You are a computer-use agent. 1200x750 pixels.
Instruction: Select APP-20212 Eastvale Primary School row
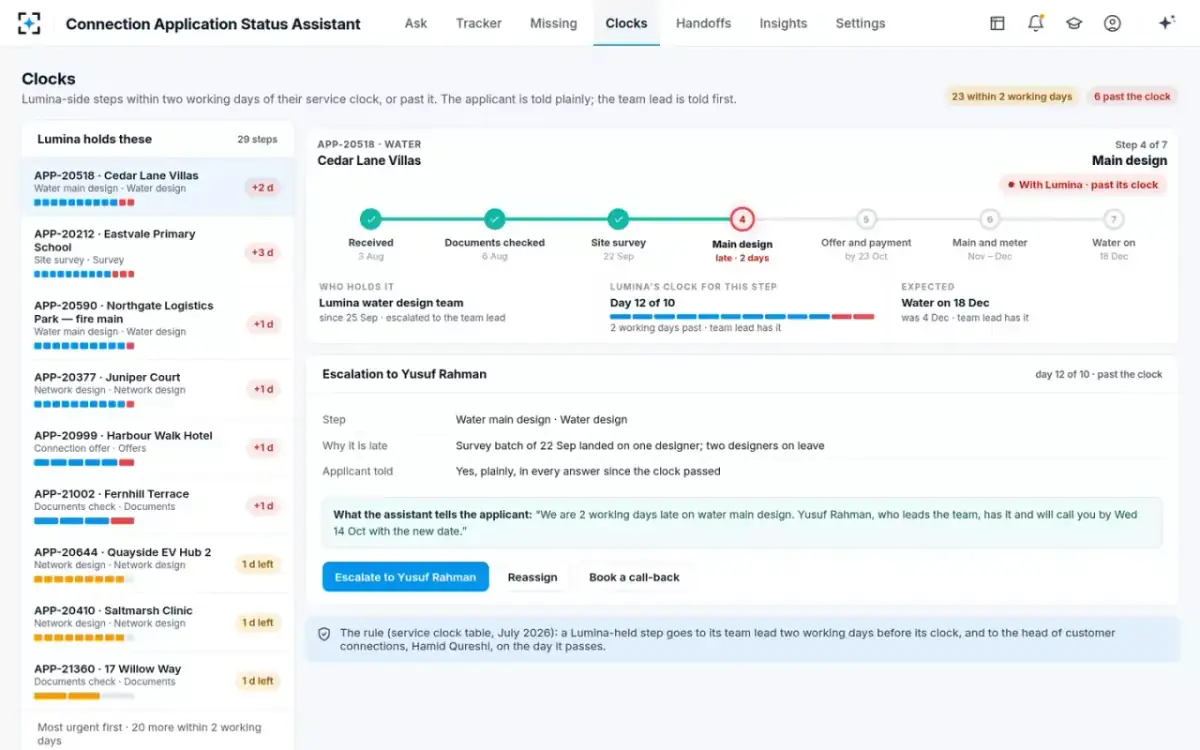coord(158,253)
